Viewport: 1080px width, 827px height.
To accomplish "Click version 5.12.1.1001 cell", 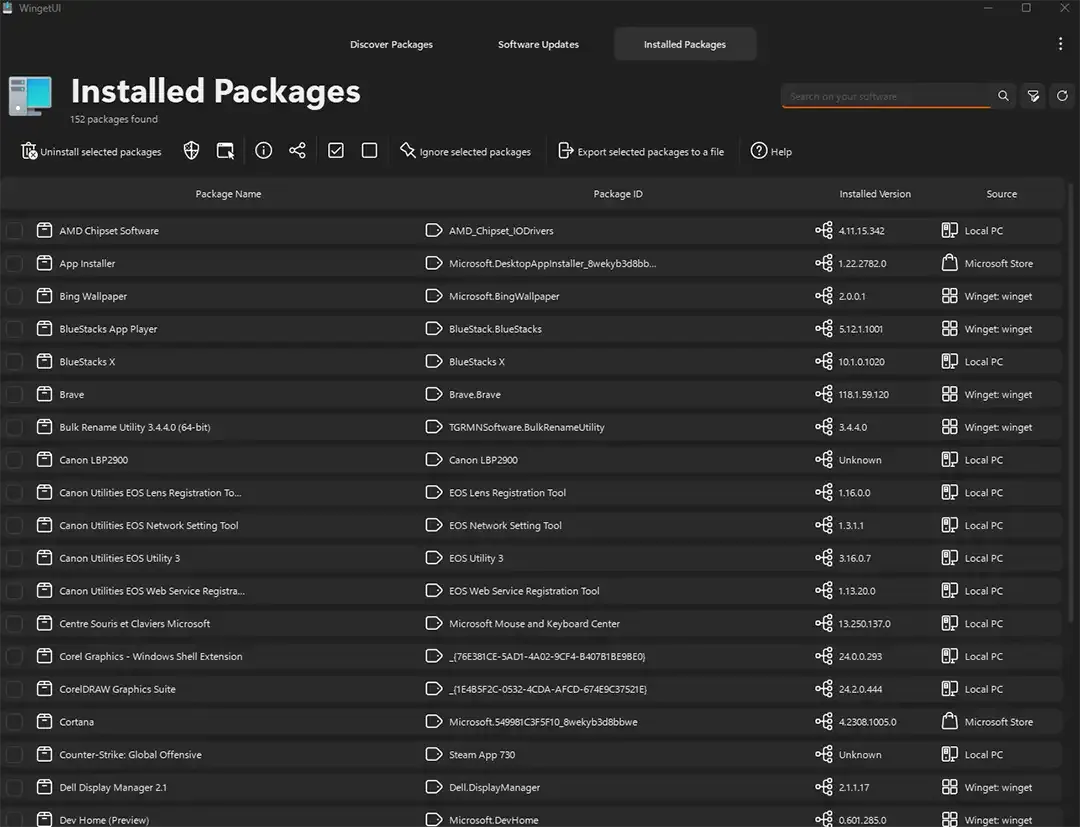I will pos(860,329).
